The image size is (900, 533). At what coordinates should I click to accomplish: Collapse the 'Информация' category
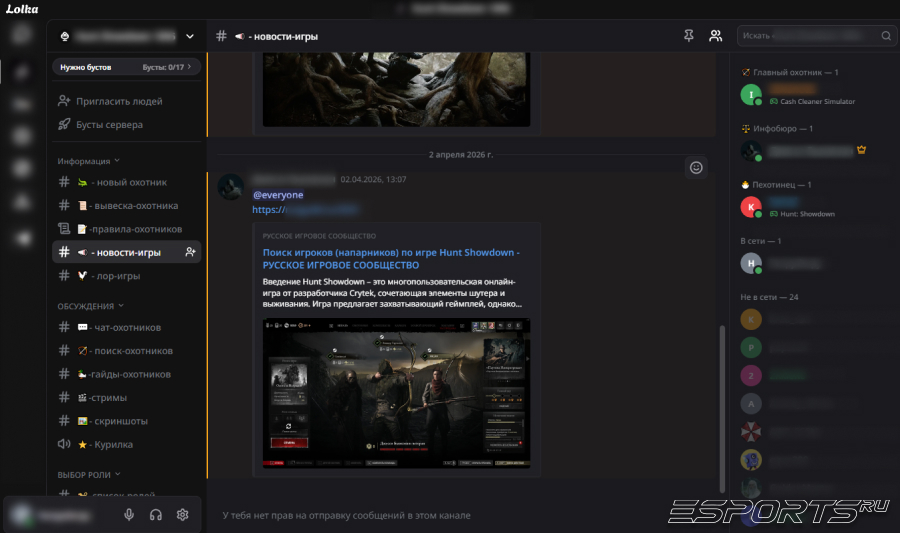click(x=88, y=161)
